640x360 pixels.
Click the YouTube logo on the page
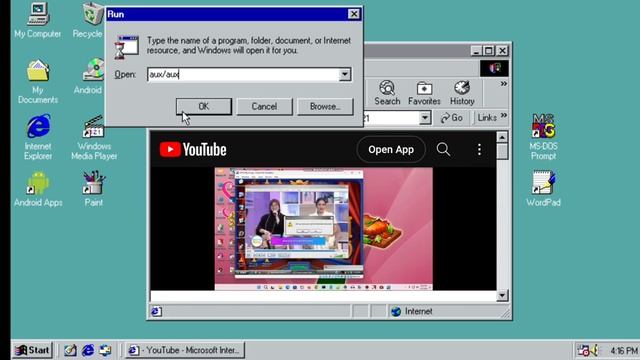tap(193, 149)
